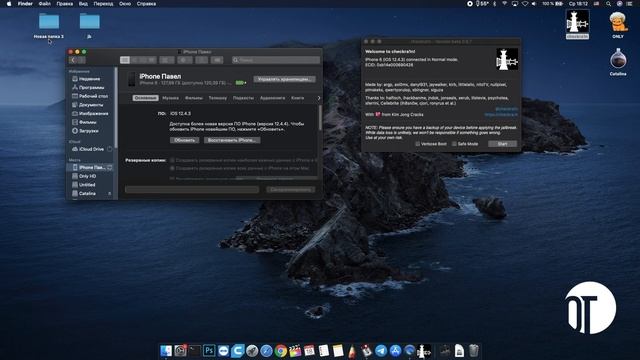Screen dimensions: 640x360
Task: Select the backup to this Mac radio option
Action: pos(172,168)
